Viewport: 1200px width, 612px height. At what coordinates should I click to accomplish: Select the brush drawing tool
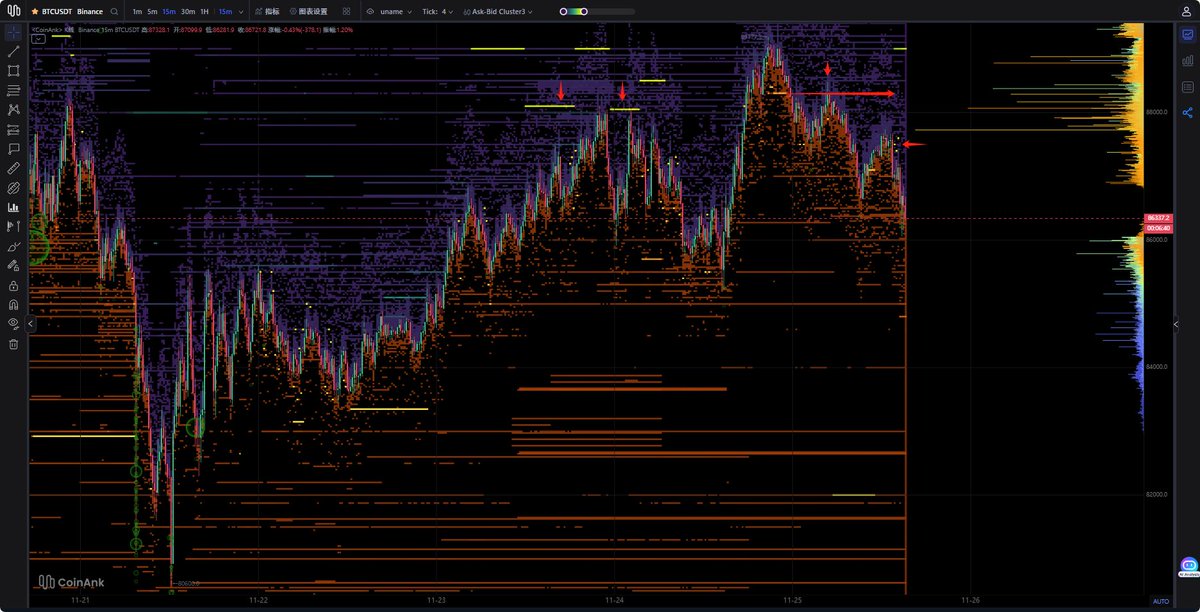pyautogui.click(x=13, y=247)
